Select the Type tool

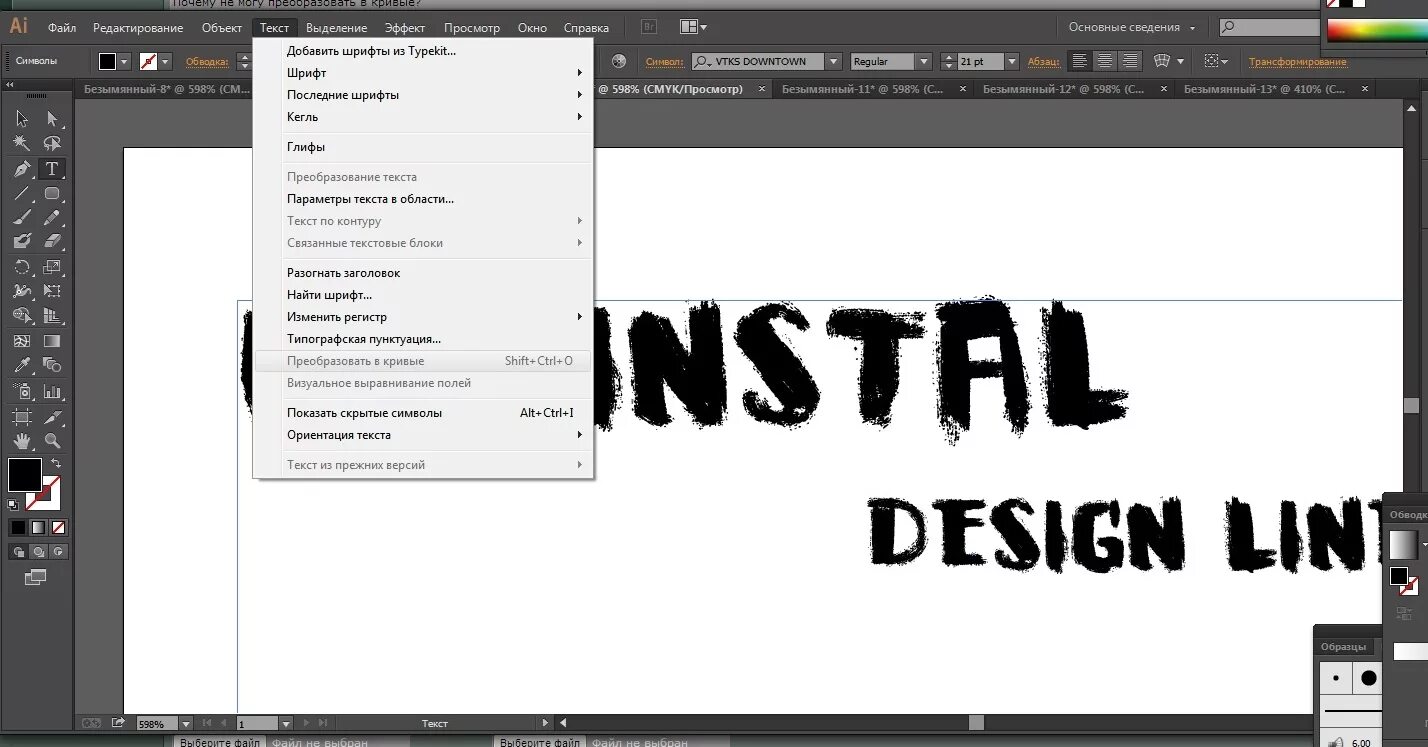(53, 168)
